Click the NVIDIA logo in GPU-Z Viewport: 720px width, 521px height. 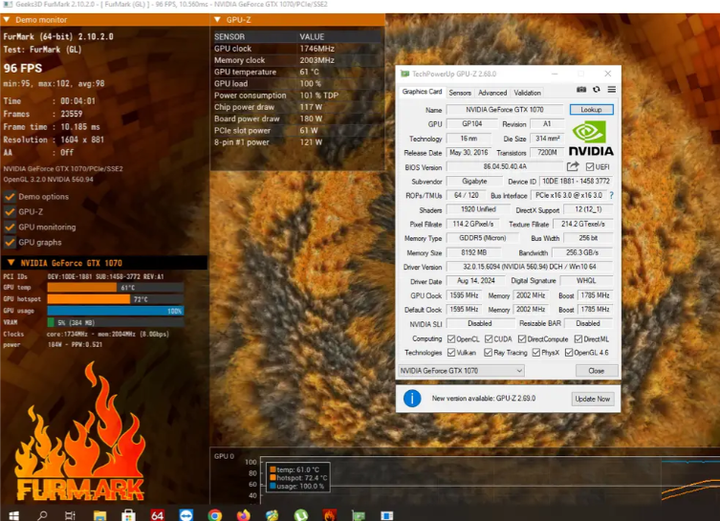click(591, 138)
